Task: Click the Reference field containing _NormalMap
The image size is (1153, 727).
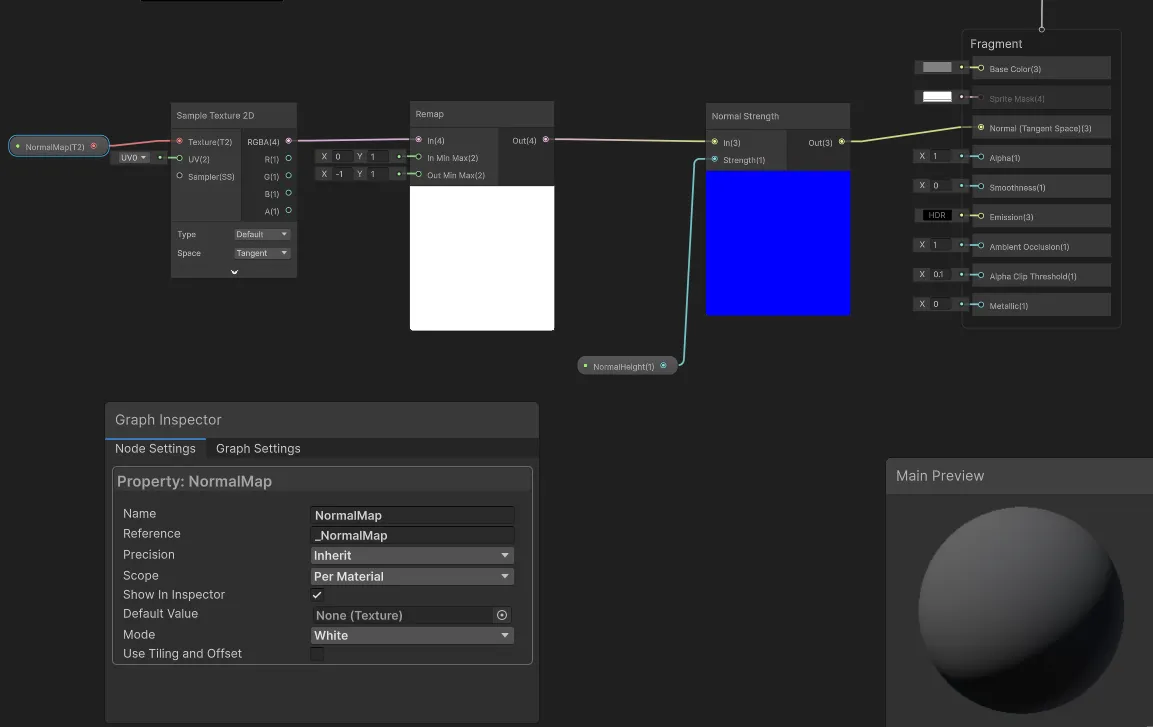Action: click(x=411, y=535)
